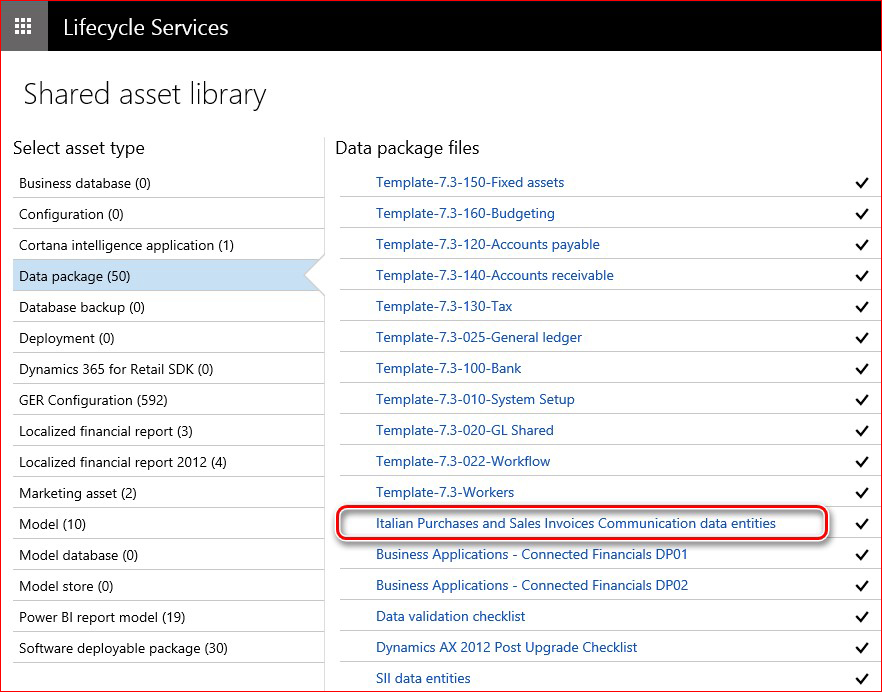Click checkmark for Connected Financials DP01
Screen dimensions: 882x692
[862, 555]
